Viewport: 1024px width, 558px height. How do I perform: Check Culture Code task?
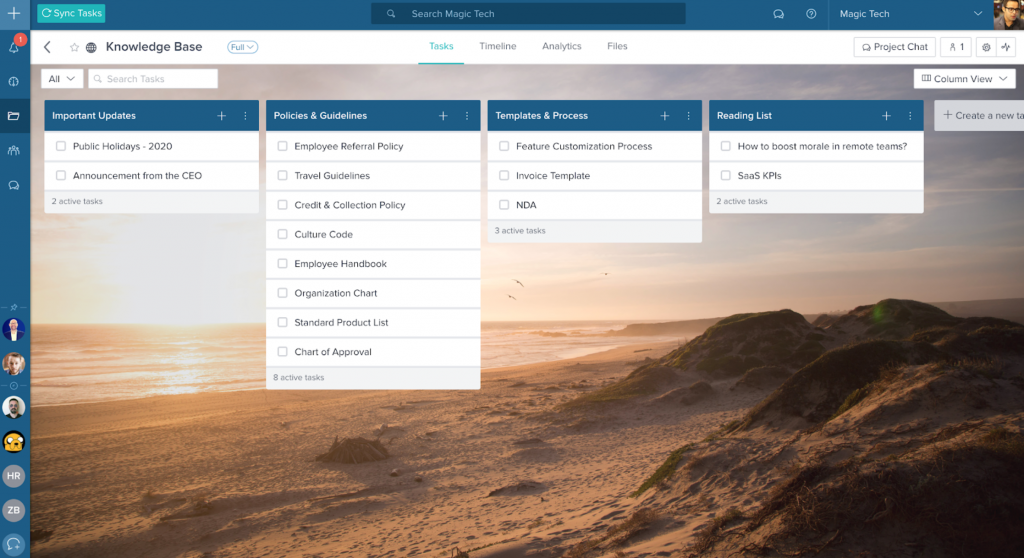(282, 234)
